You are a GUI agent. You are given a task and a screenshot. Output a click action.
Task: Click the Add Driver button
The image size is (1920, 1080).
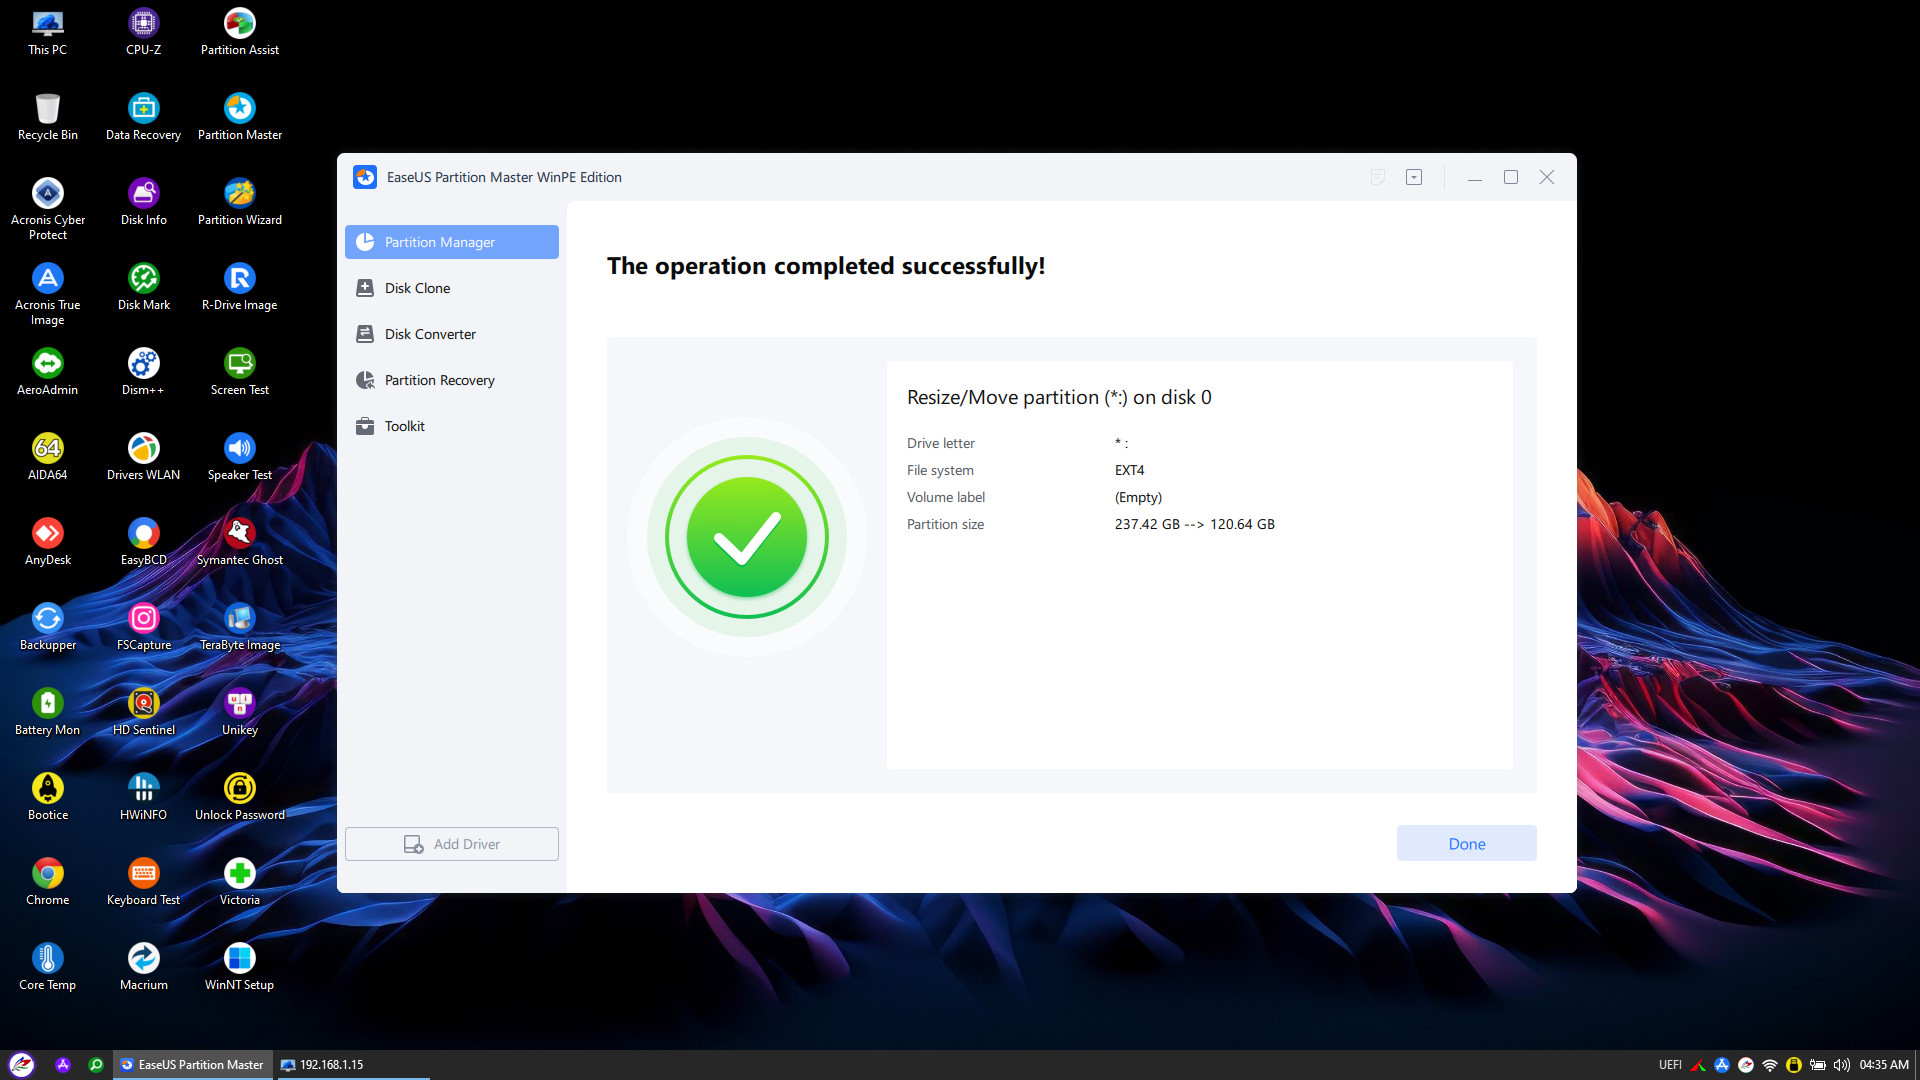click(x=451, y=844)
